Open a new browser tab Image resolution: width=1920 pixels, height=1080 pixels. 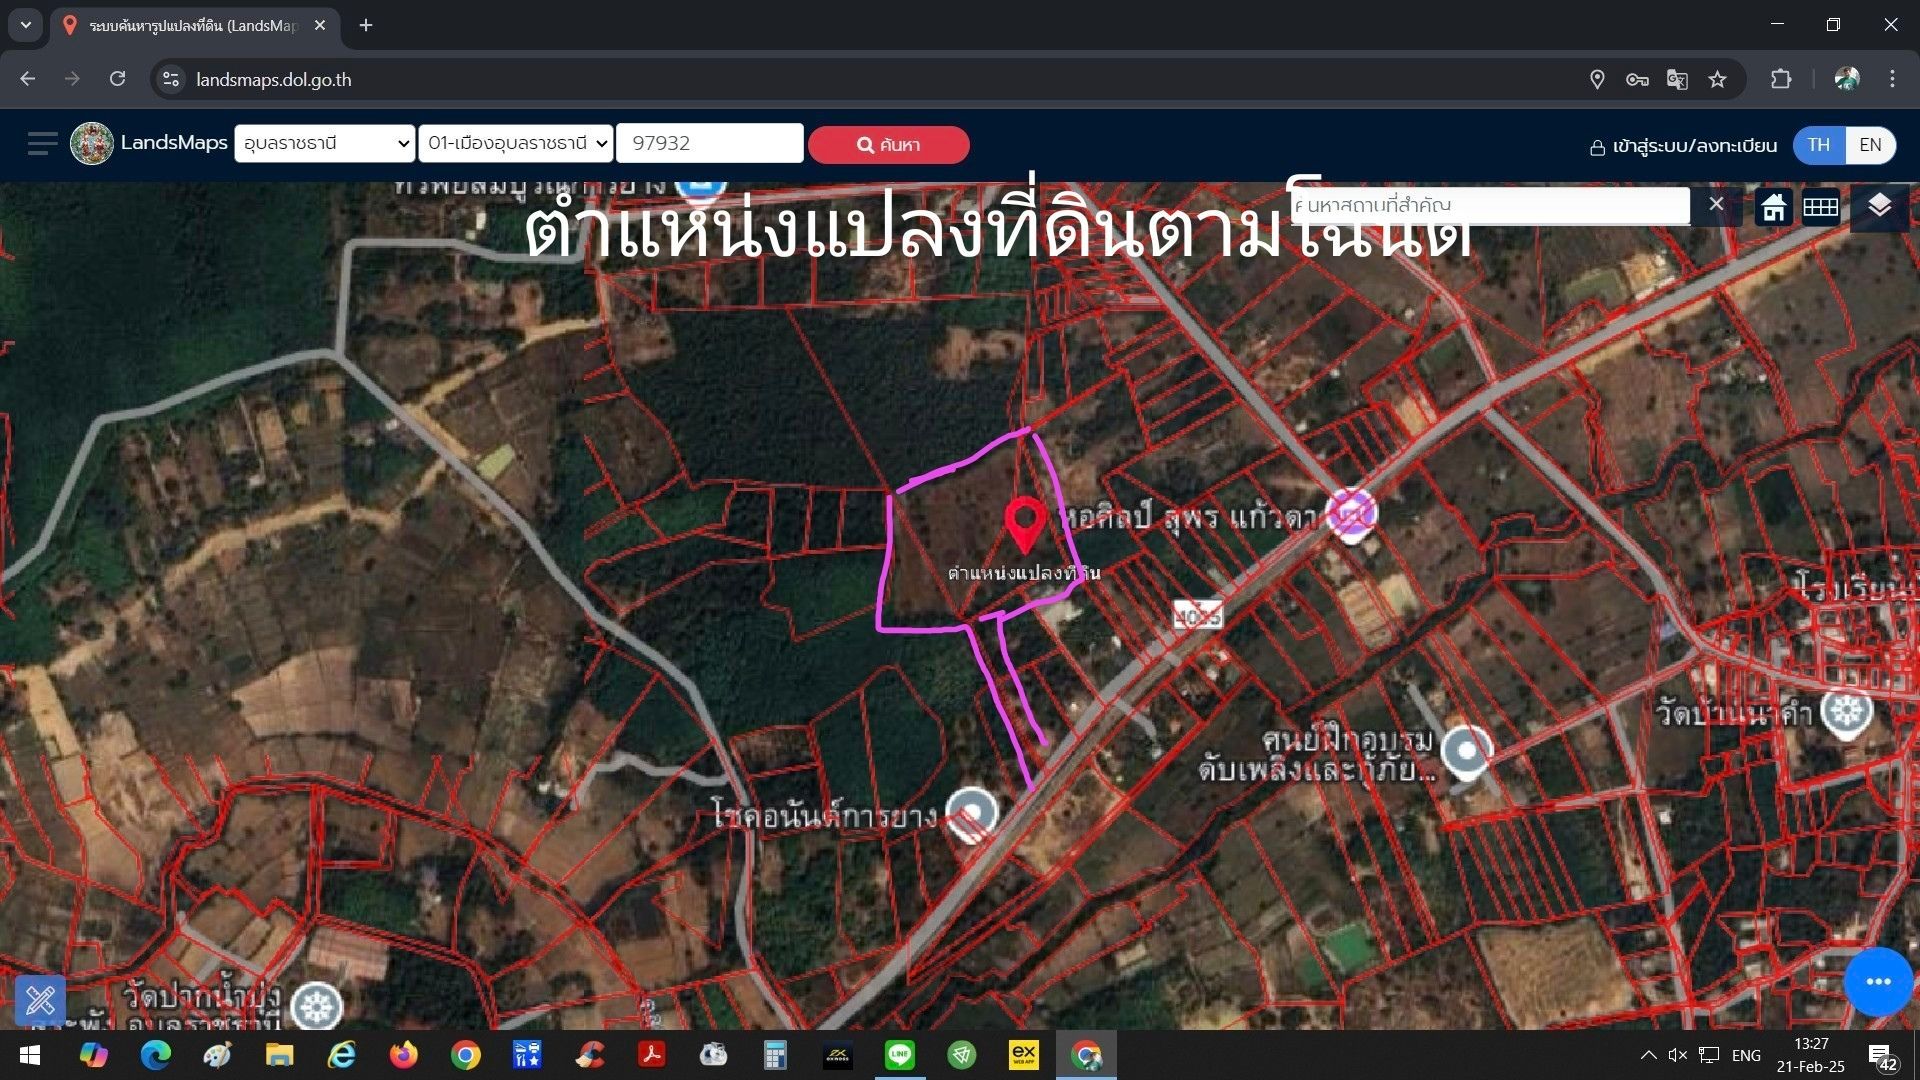[x=366, y=25]
